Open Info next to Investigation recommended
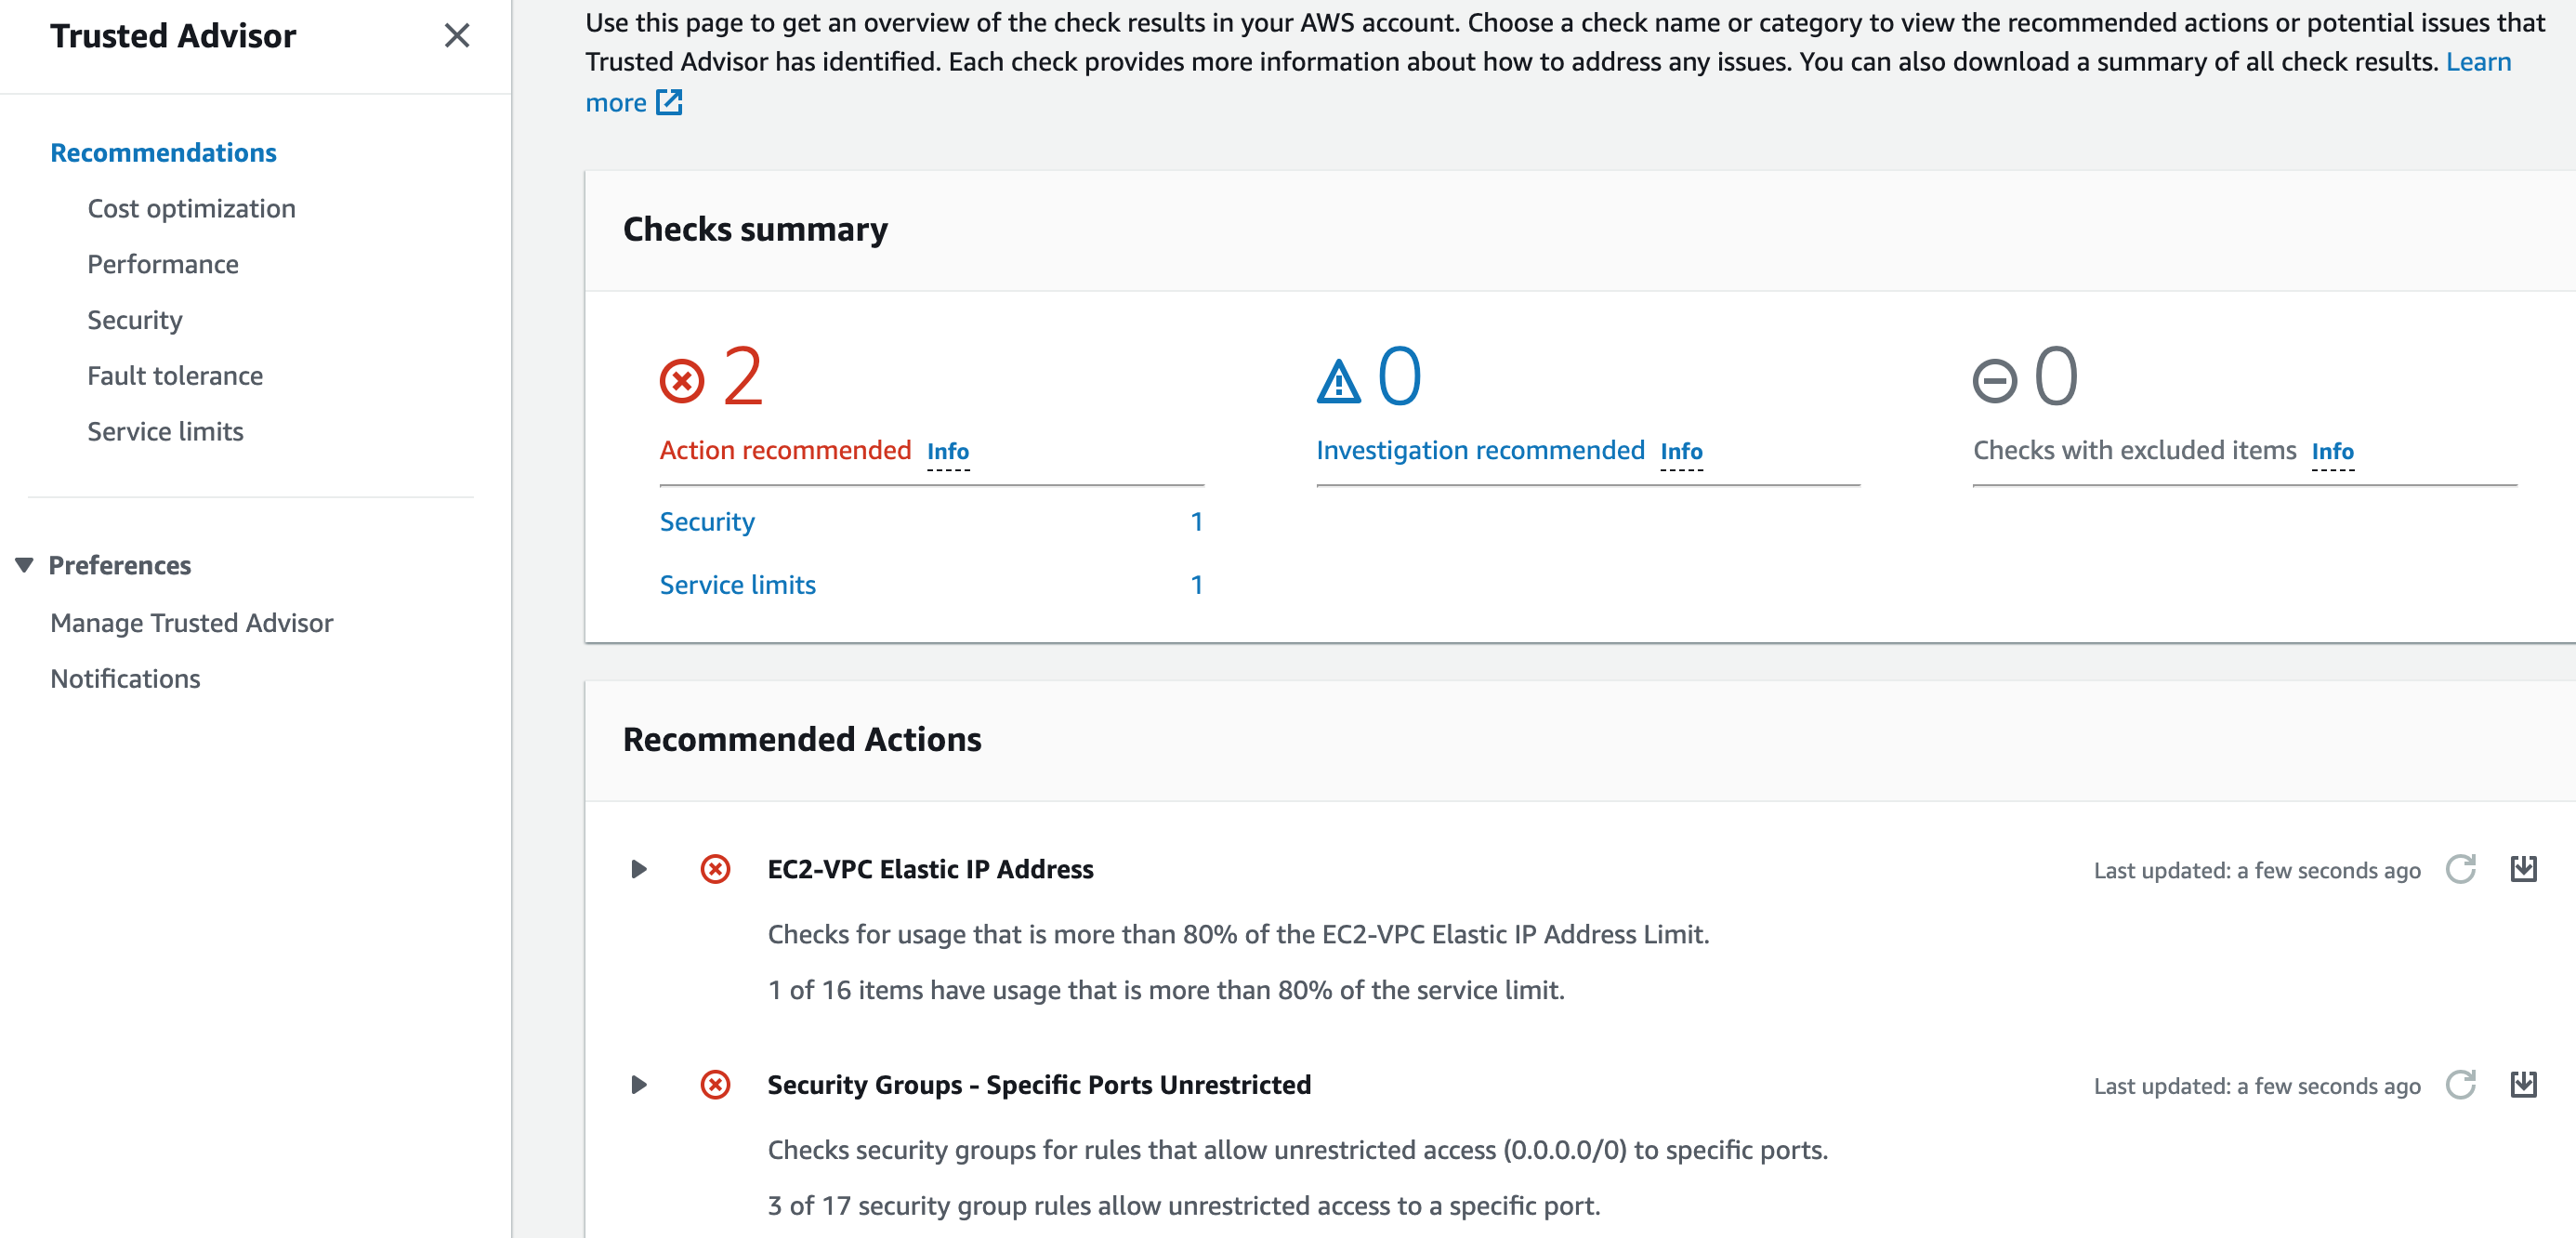 (x=1681, y=452)
